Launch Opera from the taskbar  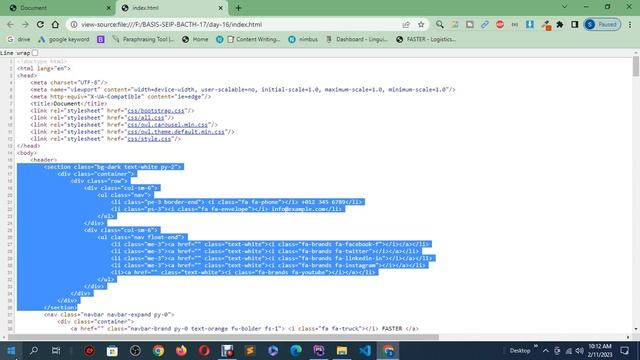tap(204, 351)
